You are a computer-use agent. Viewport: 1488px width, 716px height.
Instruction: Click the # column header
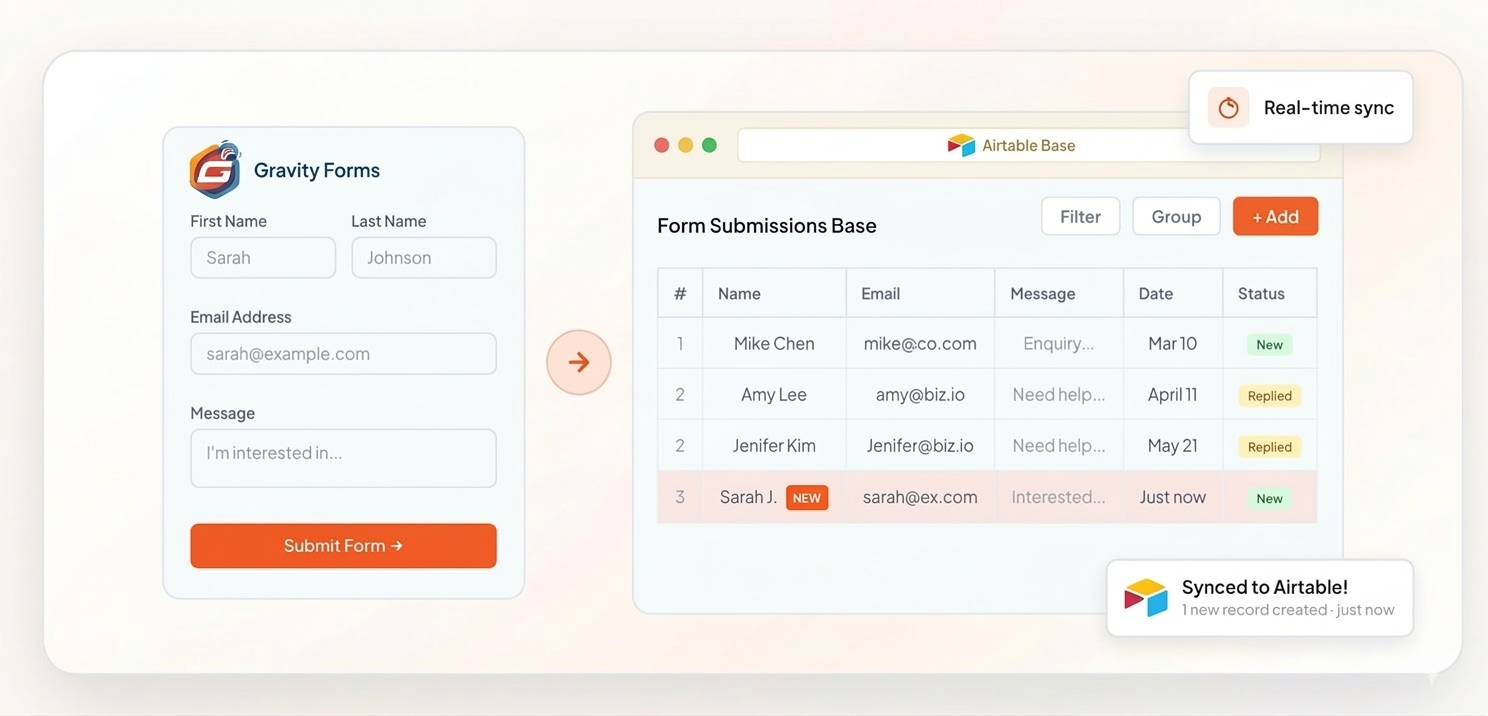pos(680,293)
